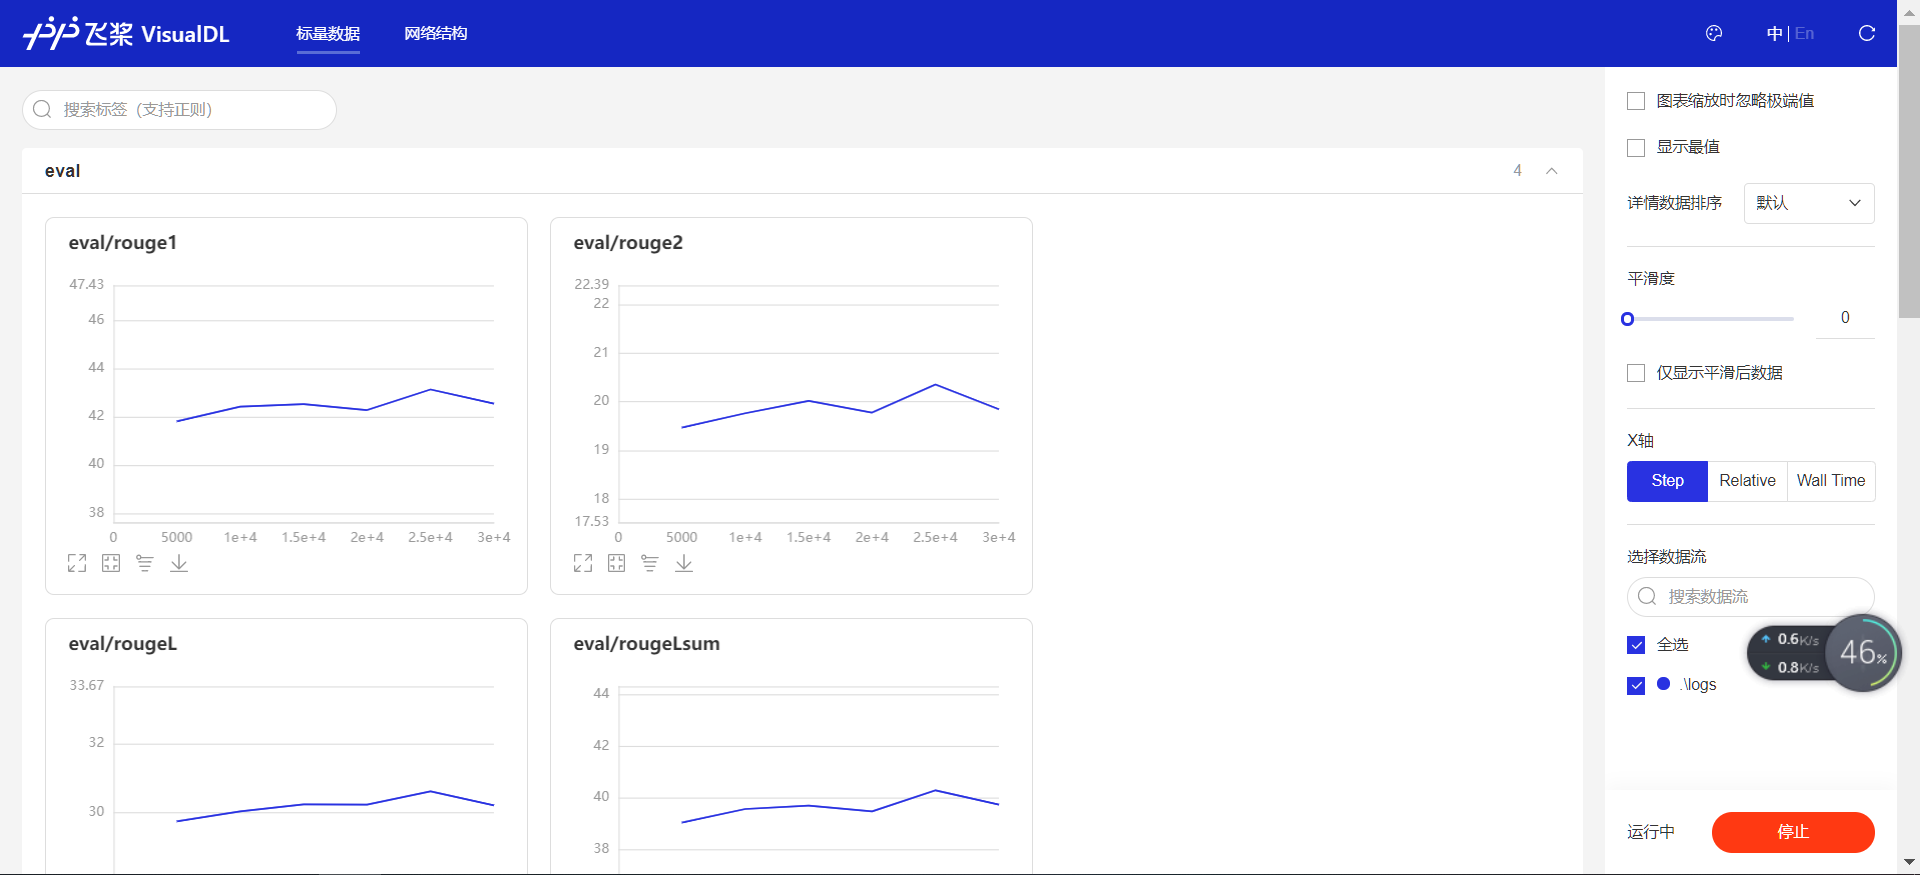Screen dimensions: 1920x875
Task: Switch language to Chinese
Action: (x=1774, y=33)
